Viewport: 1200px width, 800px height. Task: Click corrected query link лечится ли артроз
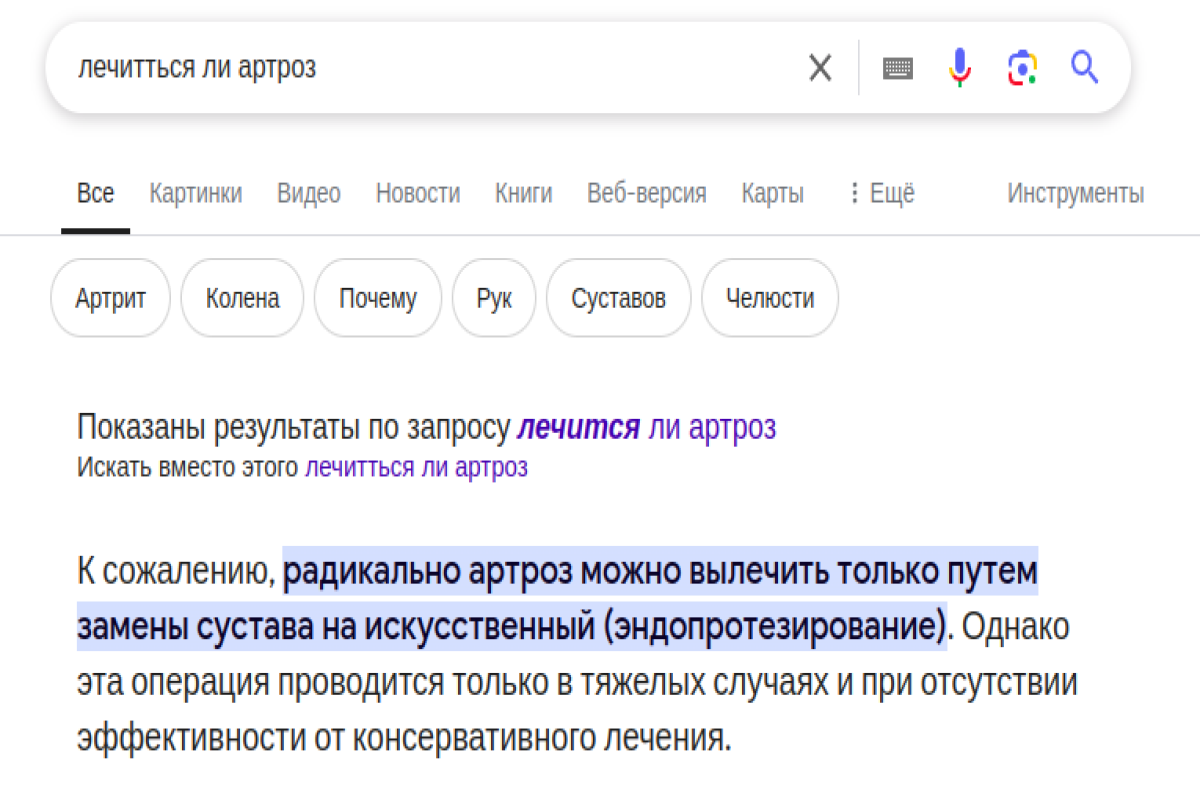click(x=646, y=427)
